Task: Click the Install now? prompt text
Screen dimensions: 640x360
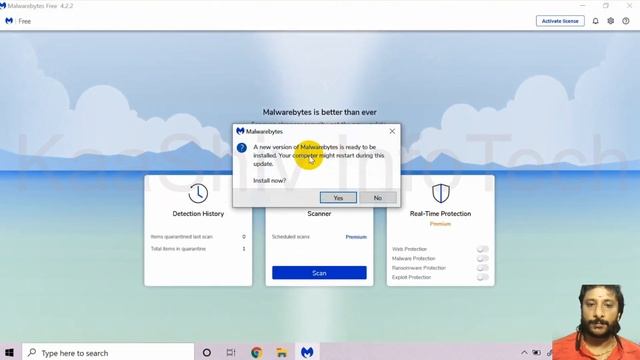Action: (269, 180)
